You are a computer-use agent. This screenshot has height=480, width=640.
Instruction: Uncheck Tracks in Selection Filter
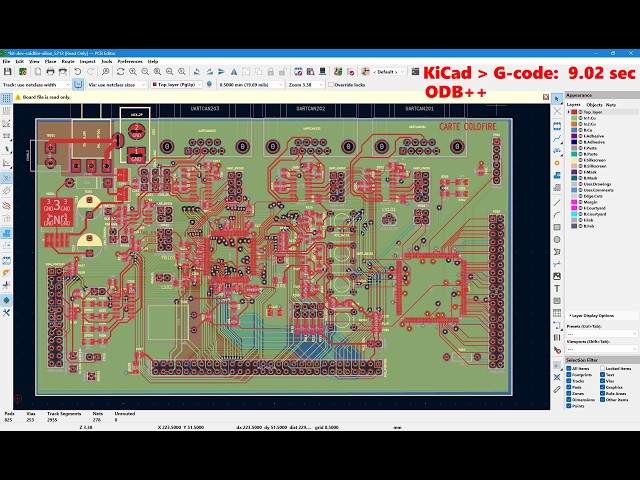569,381
